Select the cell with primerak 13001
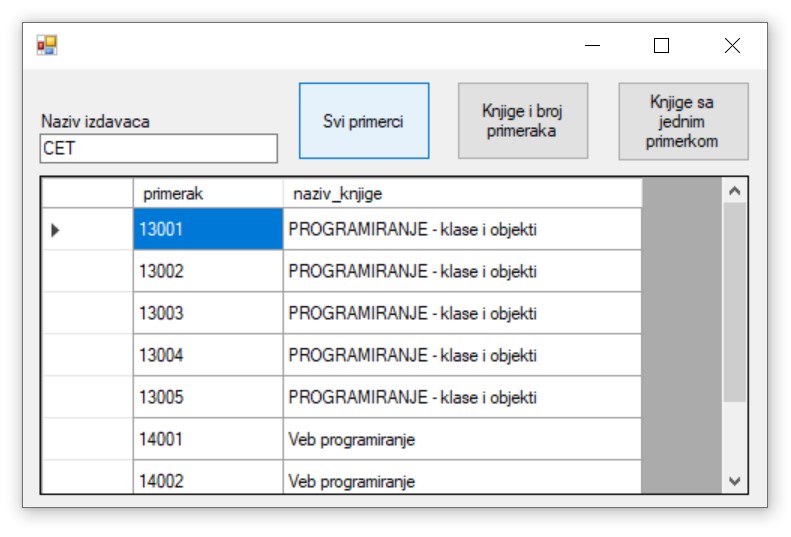 click(x=208, y=229)
